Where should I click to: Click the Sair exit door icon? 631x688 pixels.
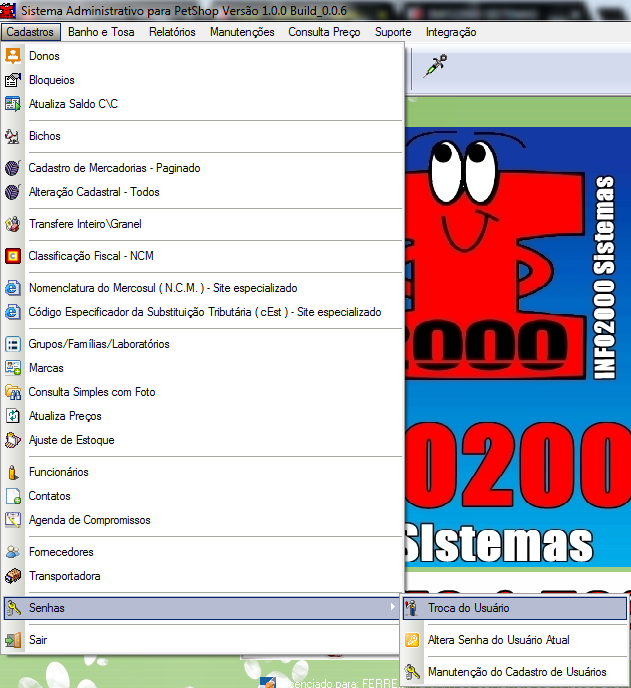click(13, 640)
